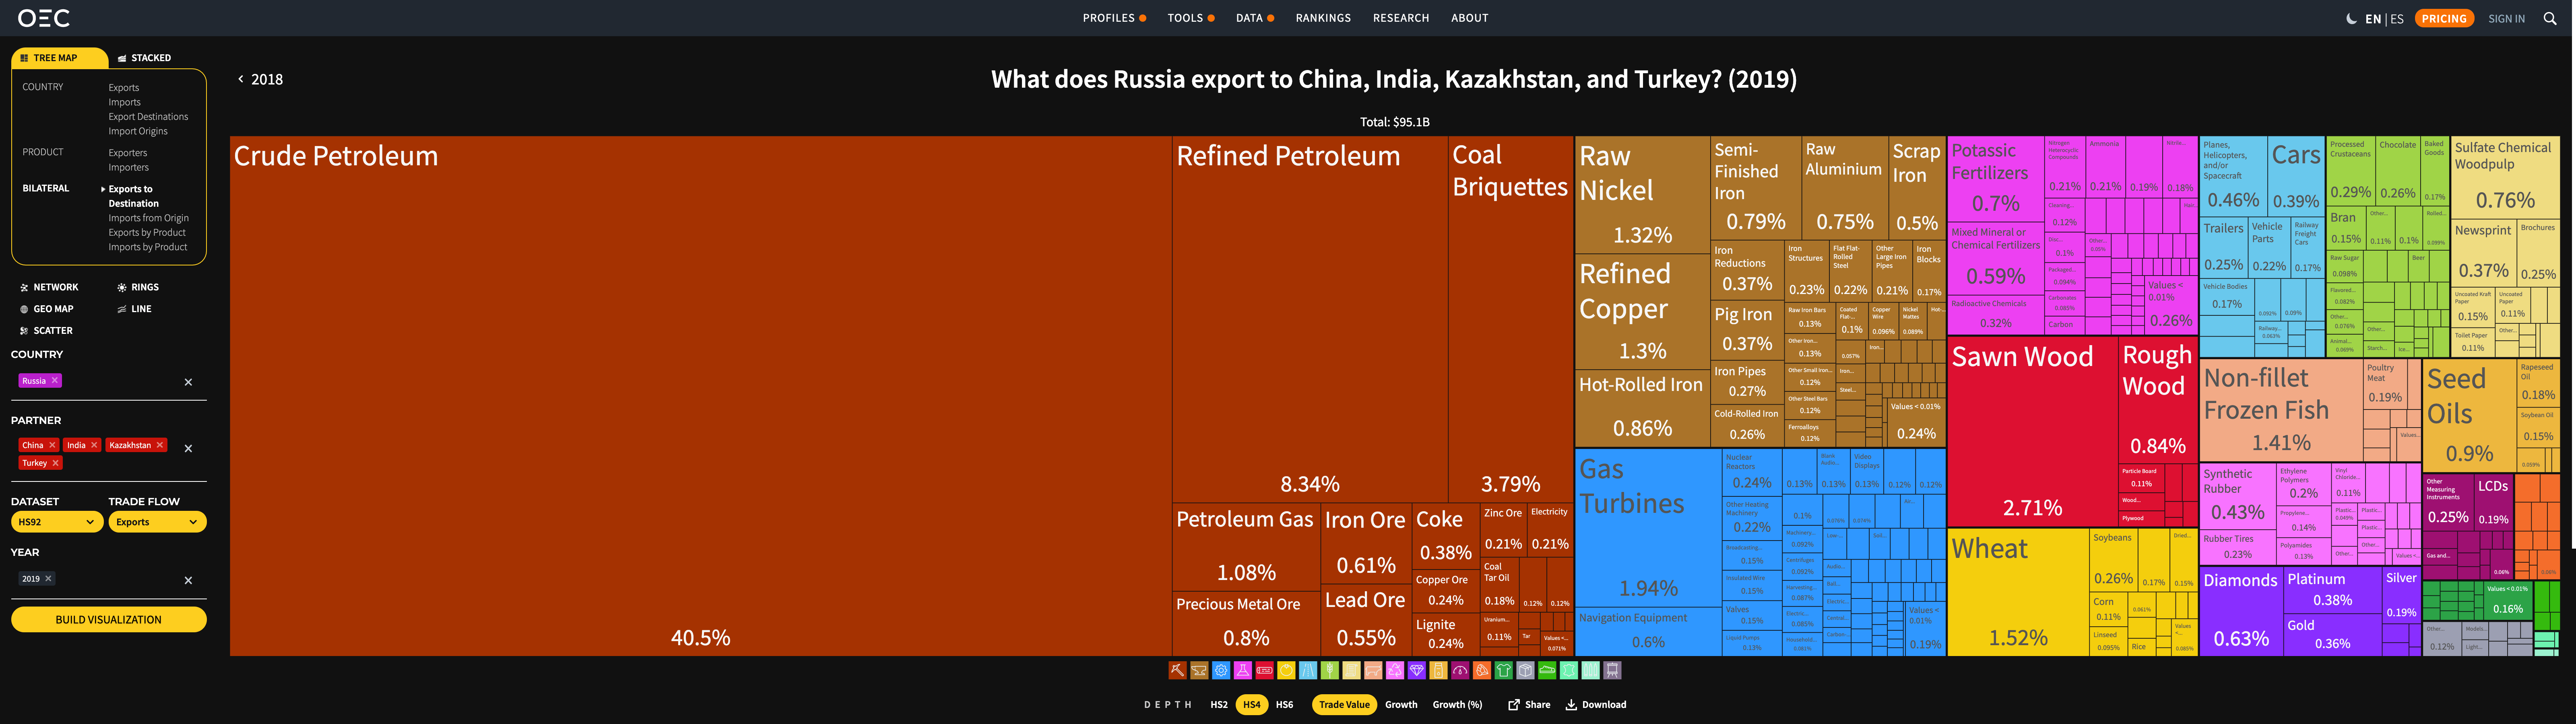Open the Rankings page

[x=1323, y=18]
